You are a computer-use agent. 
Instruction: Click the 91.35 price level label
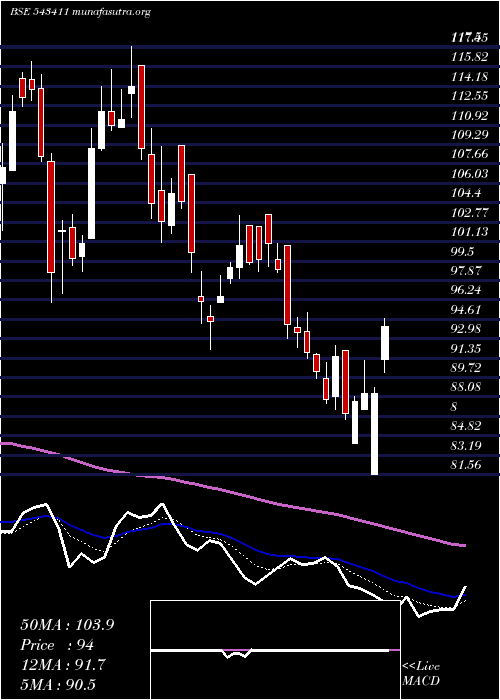point(466,349)
